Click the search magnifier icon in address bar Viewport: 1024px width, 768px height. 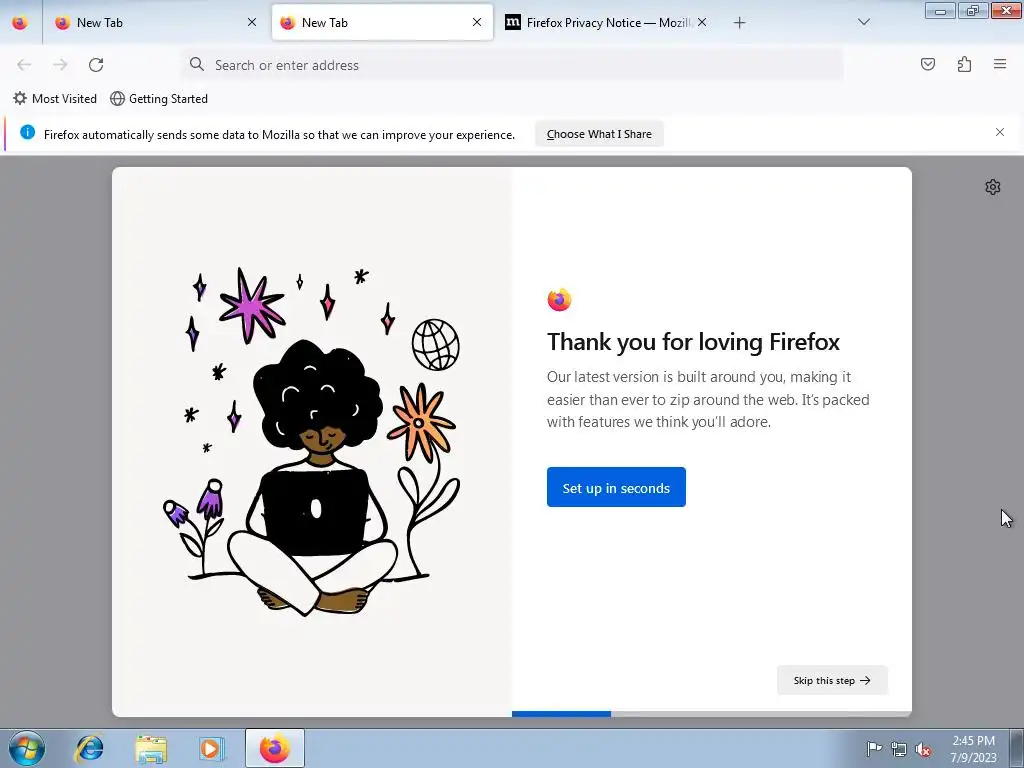click(197, 64)
